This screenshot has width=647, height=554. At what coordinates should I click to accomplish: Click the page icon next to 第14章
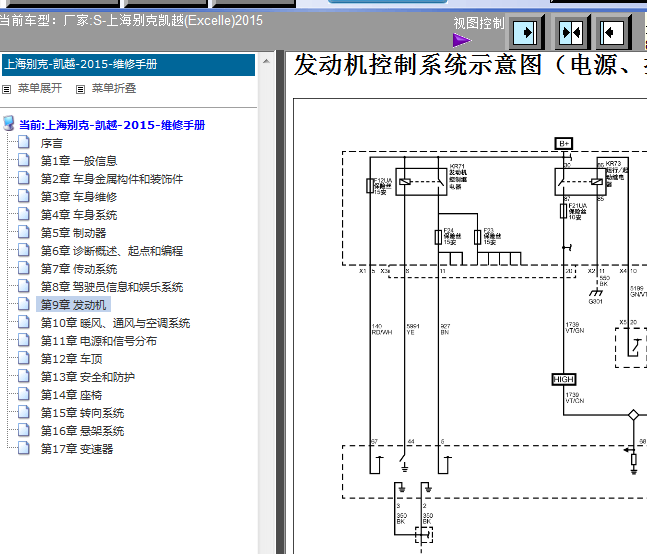click(x=24, y=394)
